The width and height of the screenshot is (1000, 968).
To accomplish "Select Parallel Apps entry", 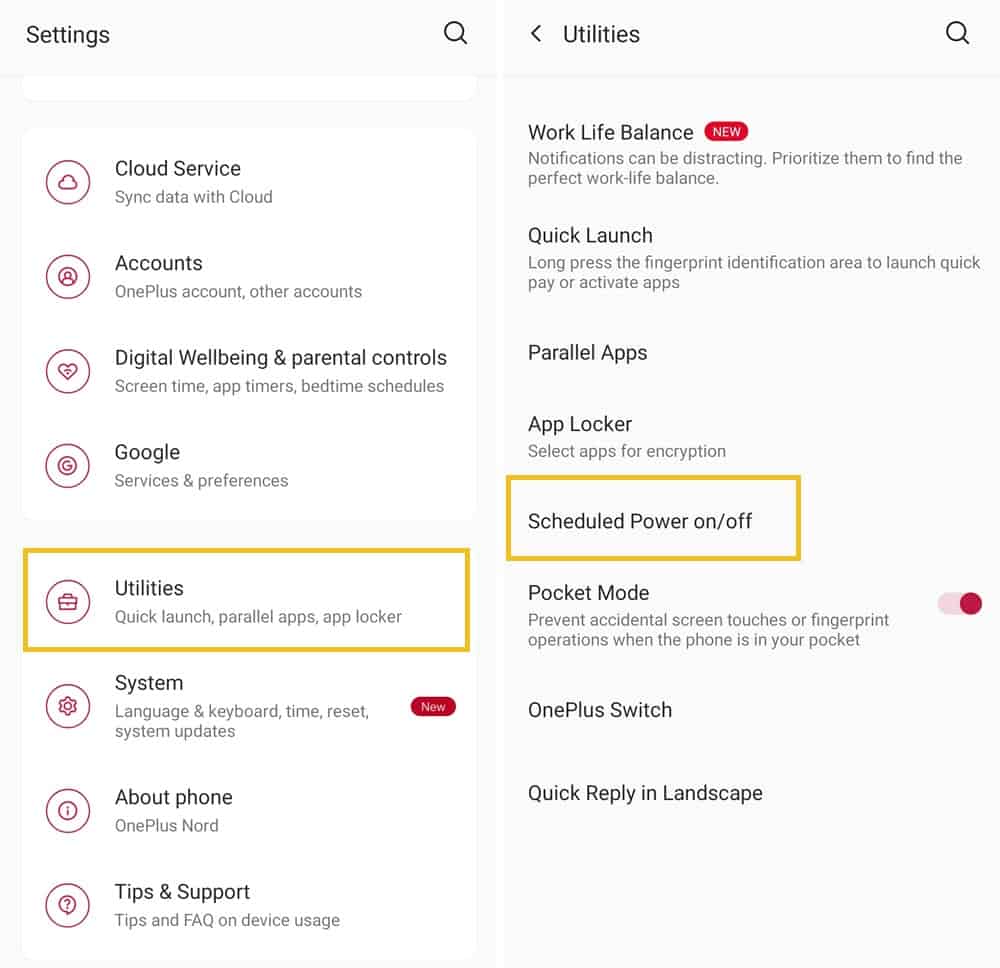I will [751, 353].
